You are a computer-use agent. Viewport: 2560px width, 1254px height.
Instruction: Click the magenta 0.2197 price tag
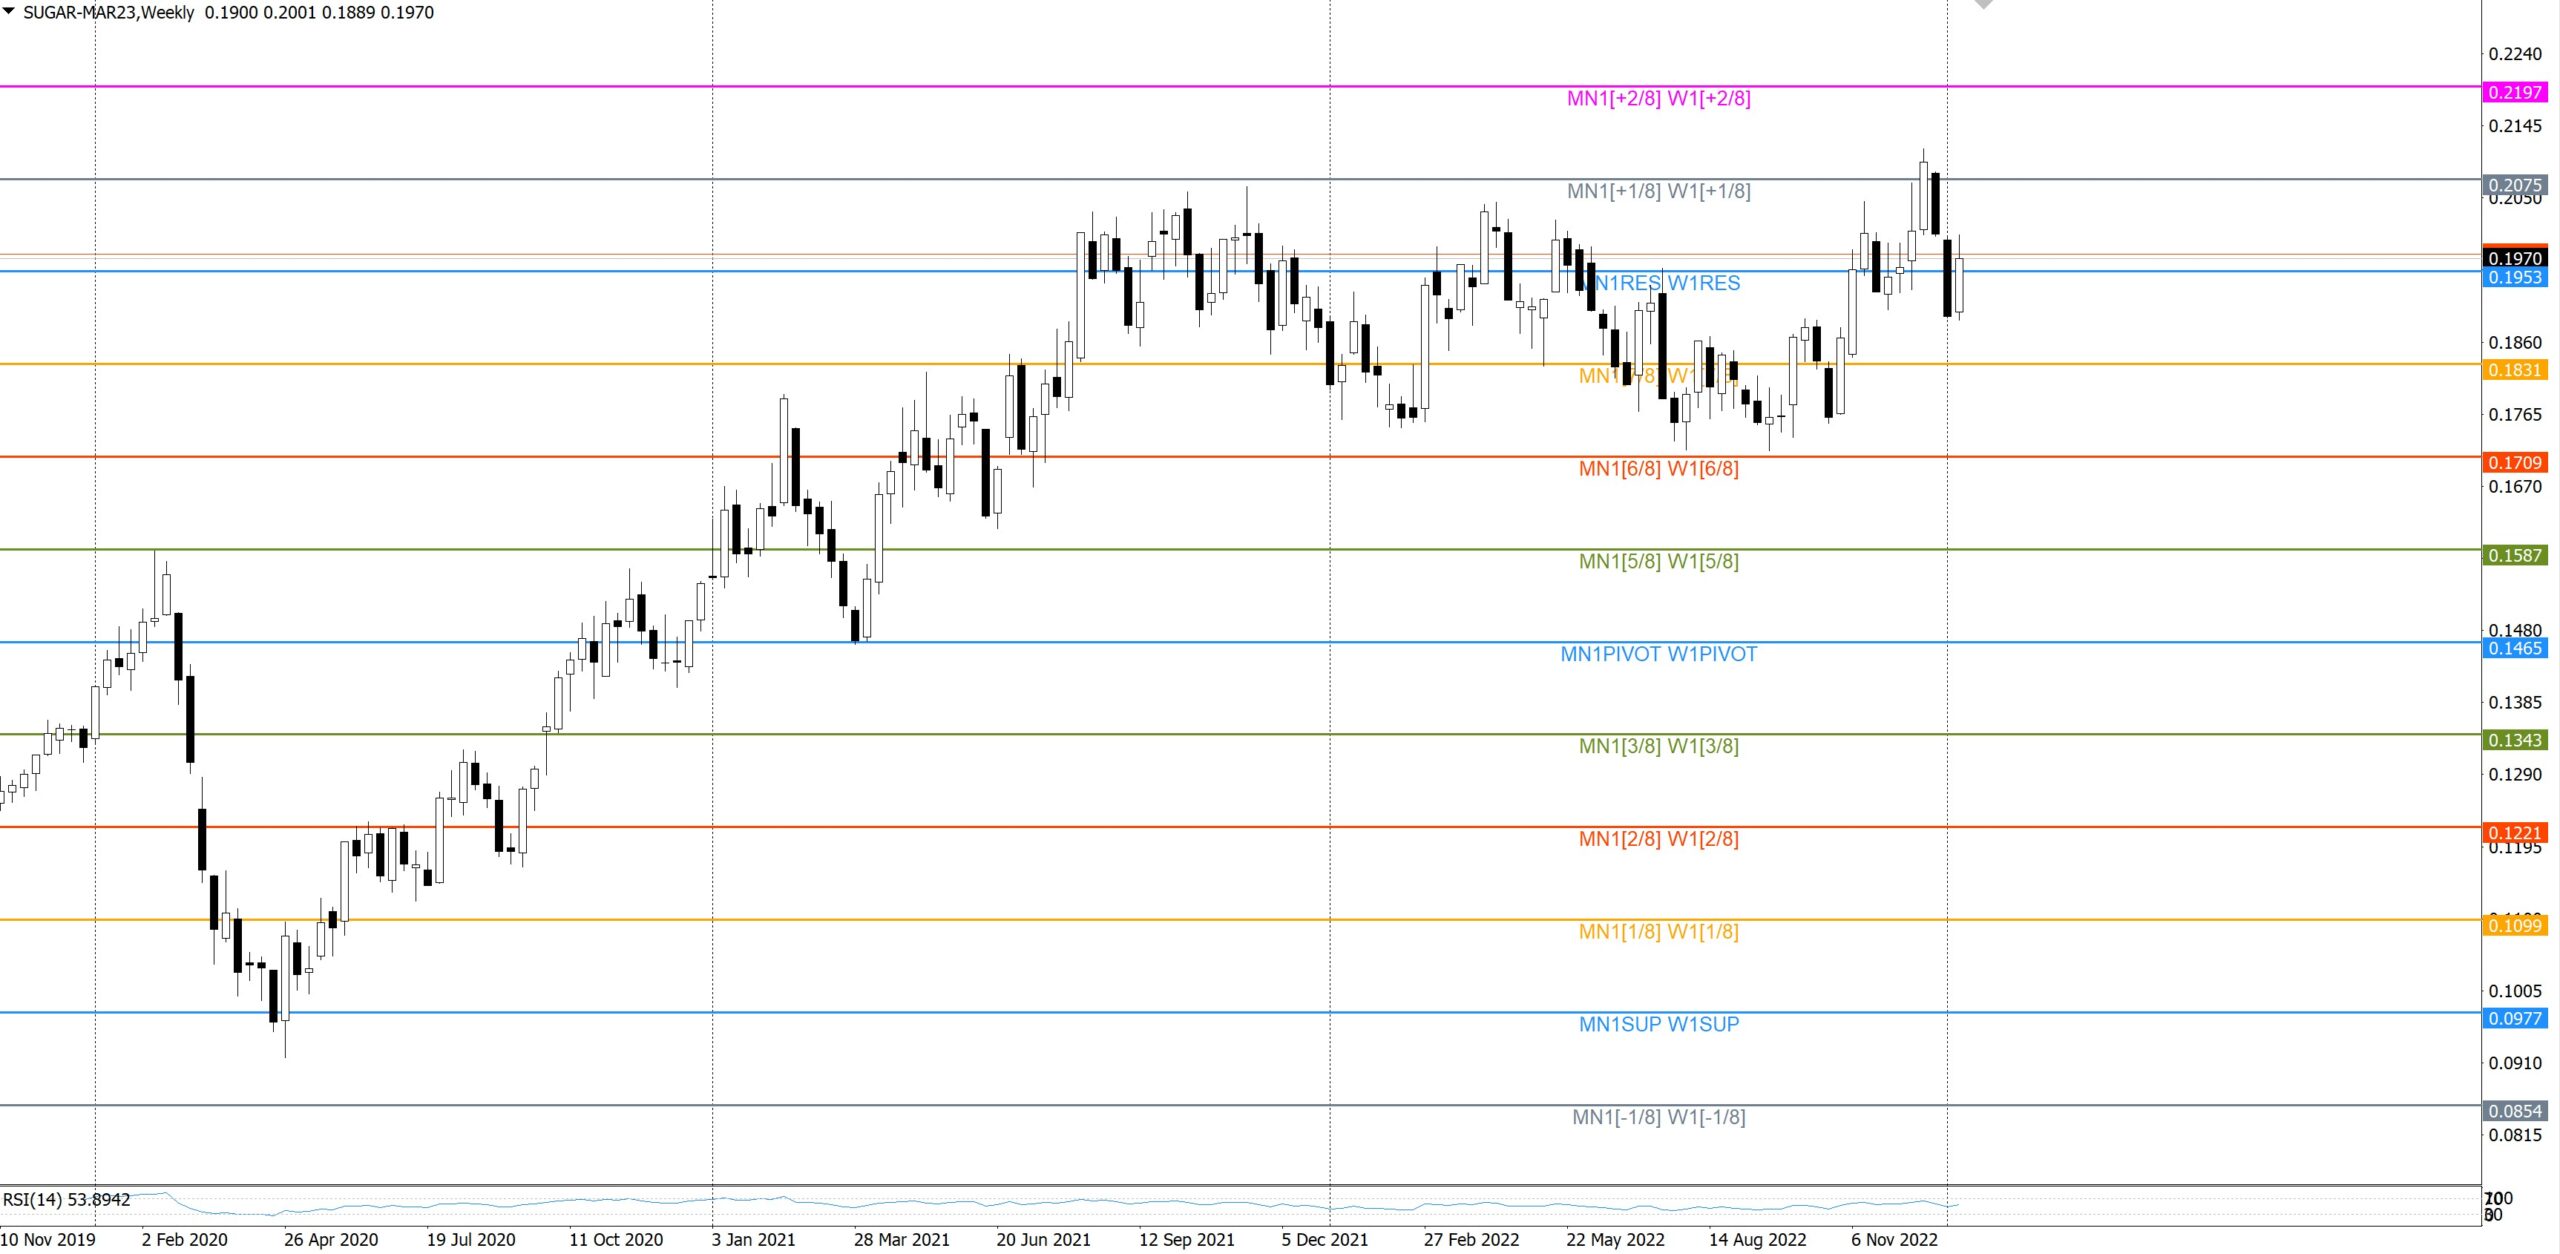click(x=2514, y=92)
